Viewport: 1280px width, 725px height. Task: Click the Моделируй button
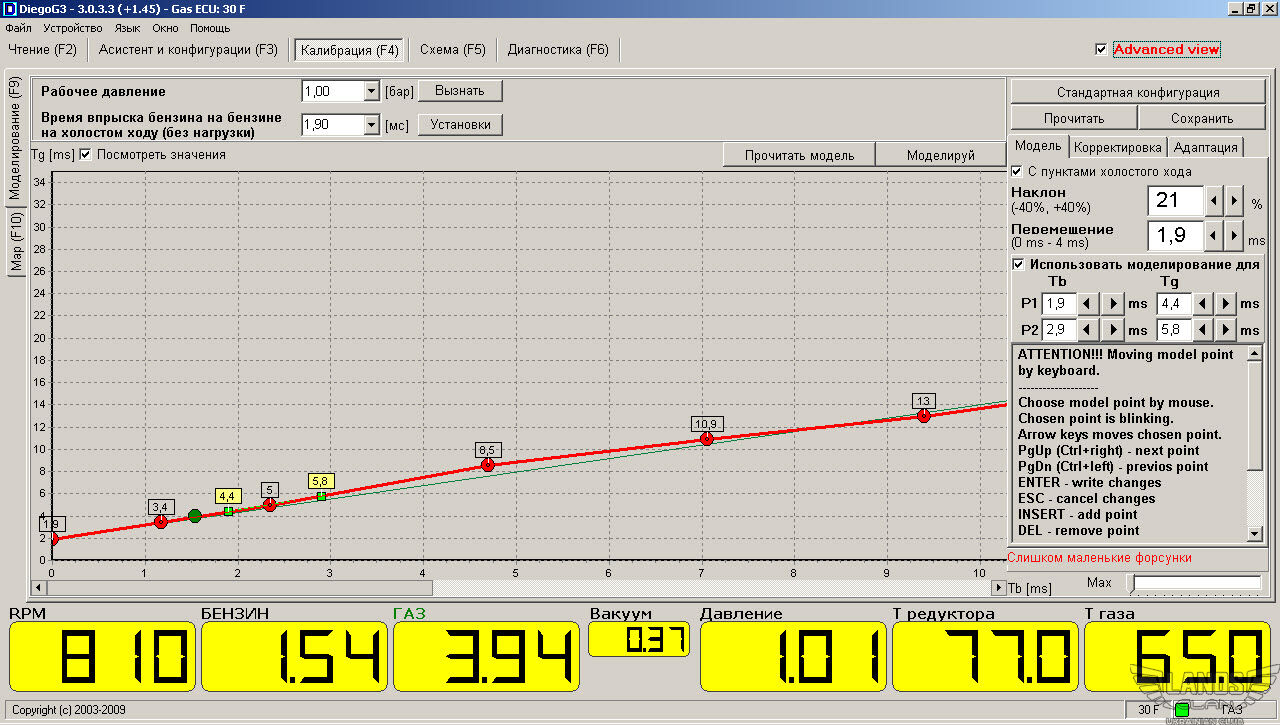click(940, 155)
